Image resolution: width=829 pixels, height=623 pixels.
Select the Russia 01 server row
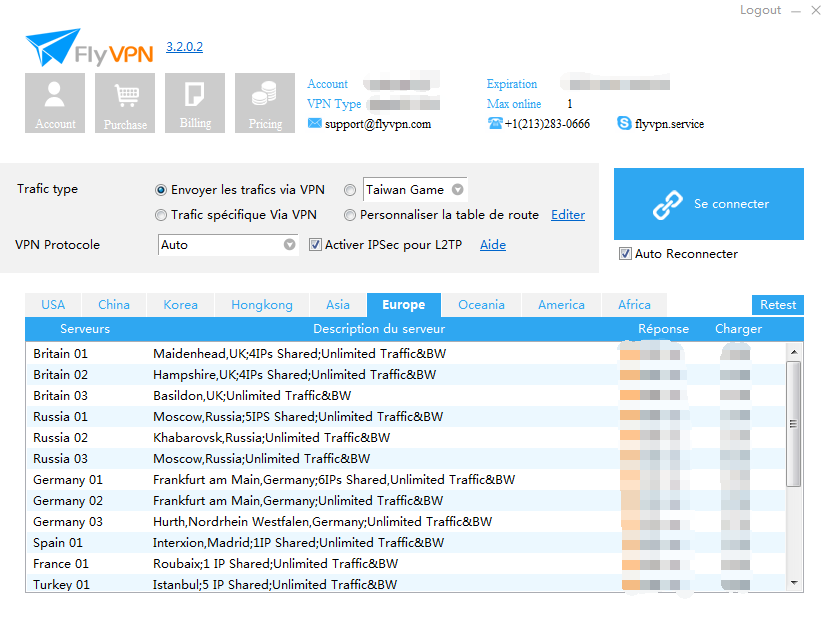click(406, 417)
